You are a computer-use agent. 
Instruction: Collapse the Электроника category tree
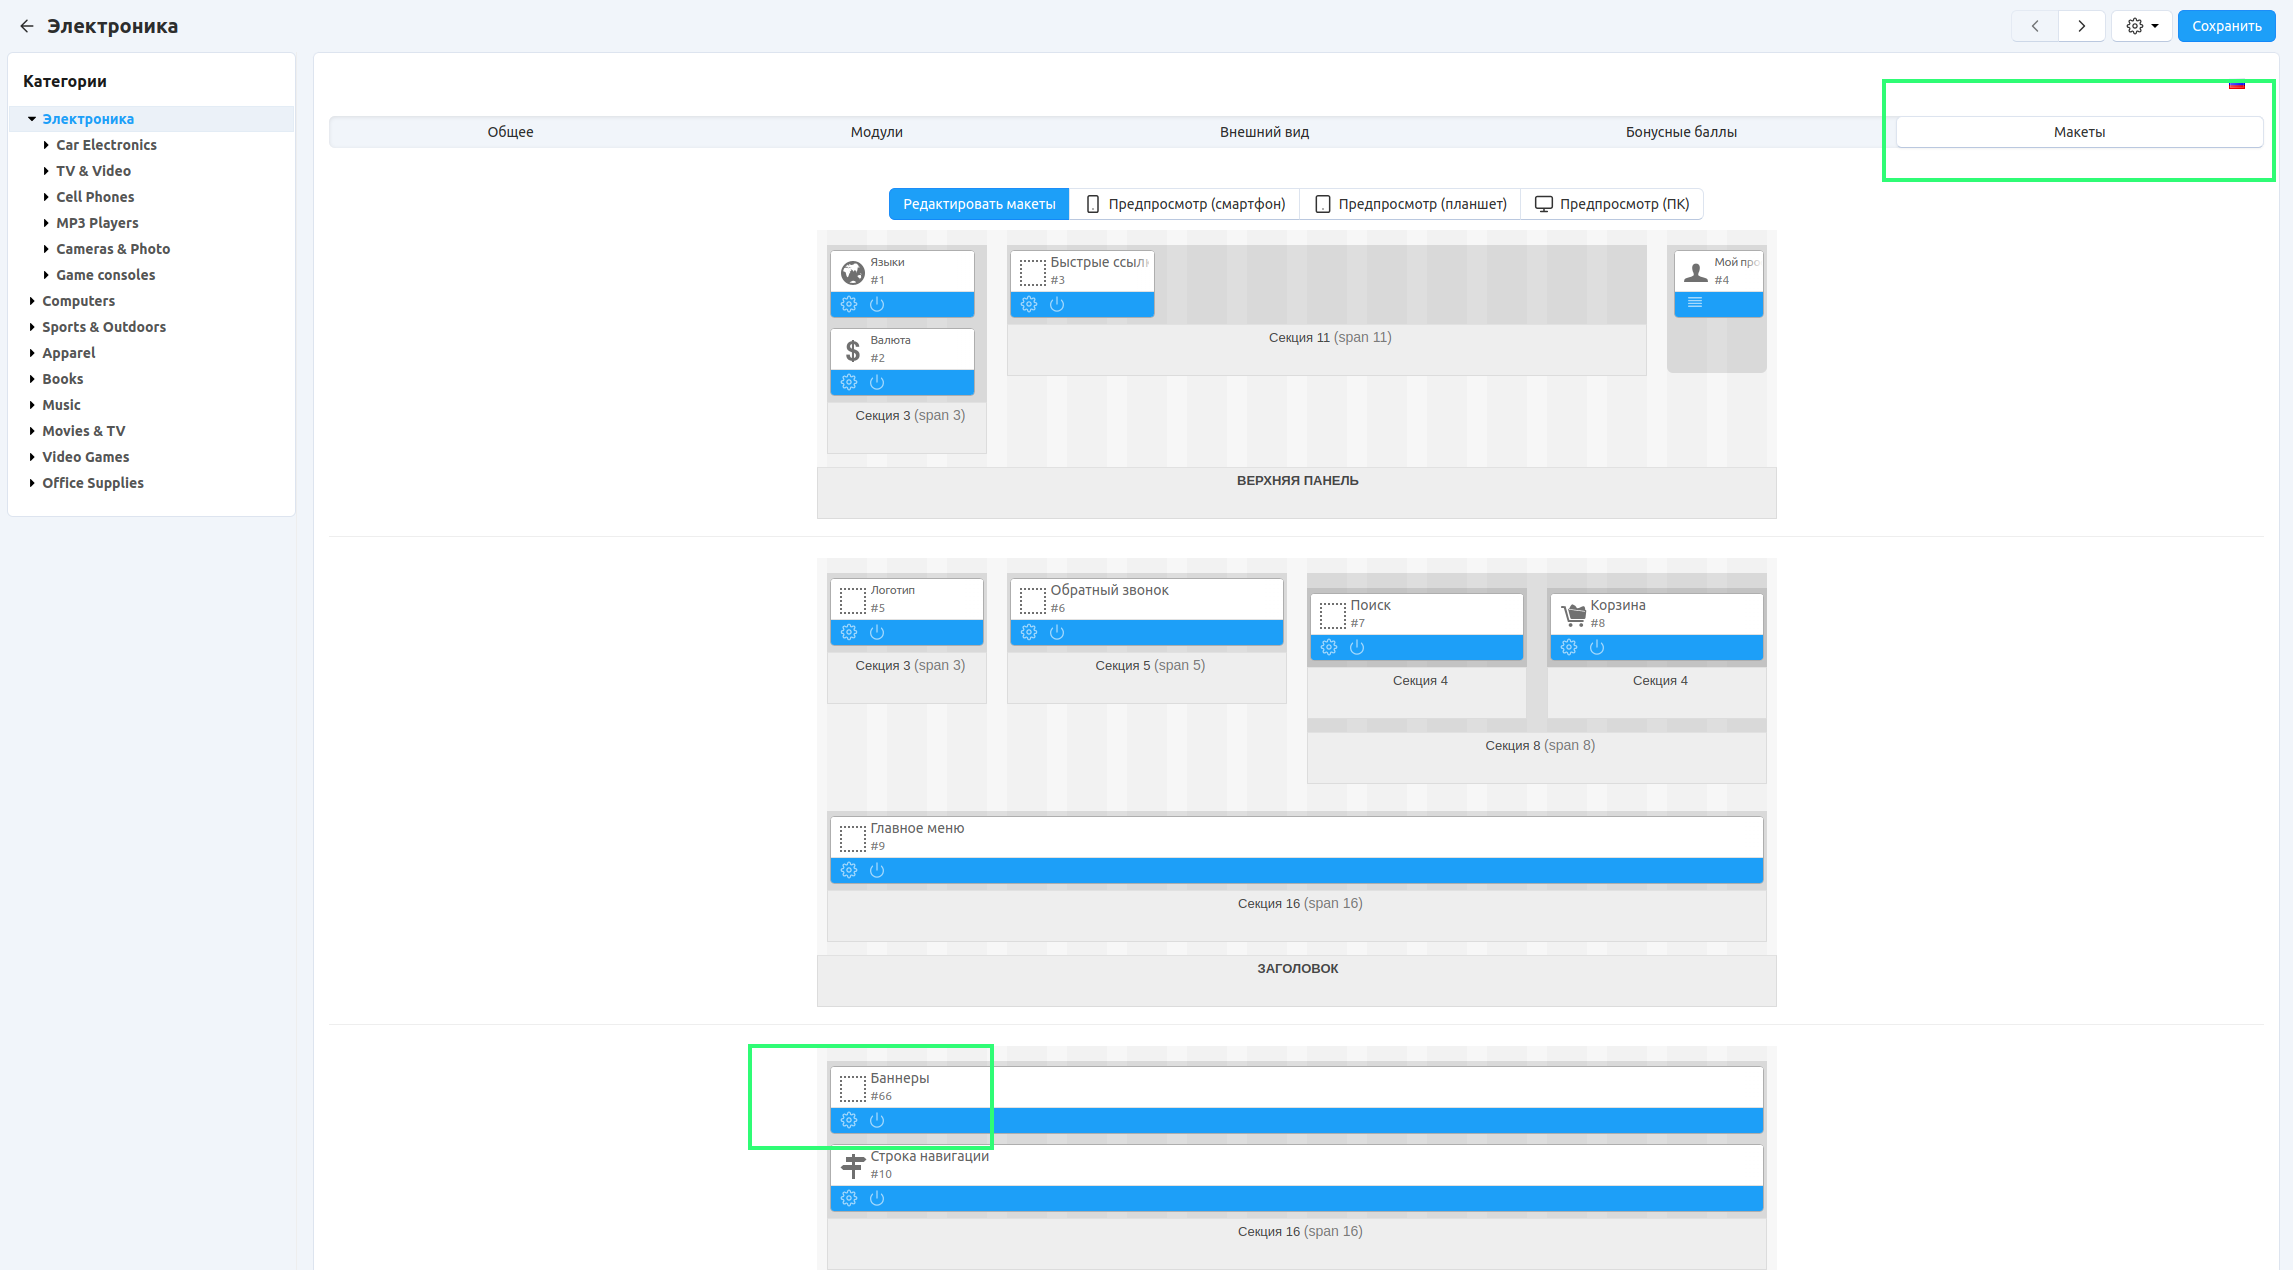[32, 119]
